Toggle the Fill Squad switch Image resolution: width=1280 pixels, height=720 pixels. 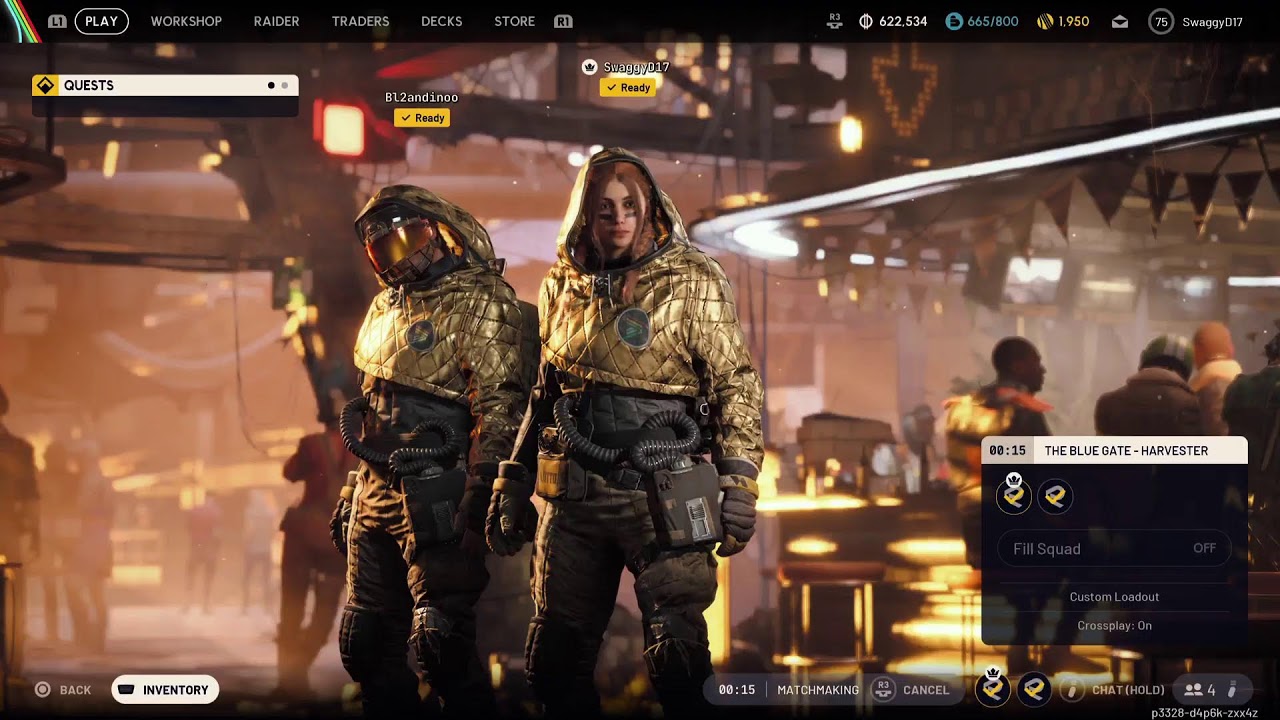click(x=1114, y=548)
